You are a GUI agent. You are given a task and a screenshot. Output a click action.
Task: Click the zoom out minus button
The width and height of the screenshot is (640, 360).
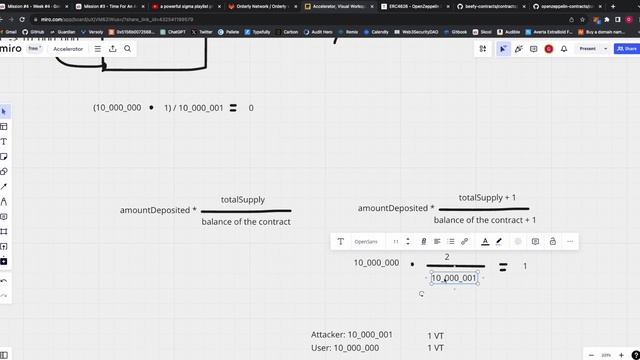point(591,355)
